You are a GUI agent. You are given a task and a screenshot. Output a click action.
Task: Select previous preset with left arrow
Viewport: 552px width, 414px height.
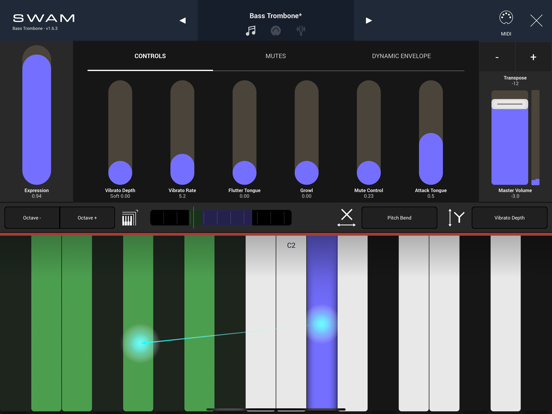[182, 20]
